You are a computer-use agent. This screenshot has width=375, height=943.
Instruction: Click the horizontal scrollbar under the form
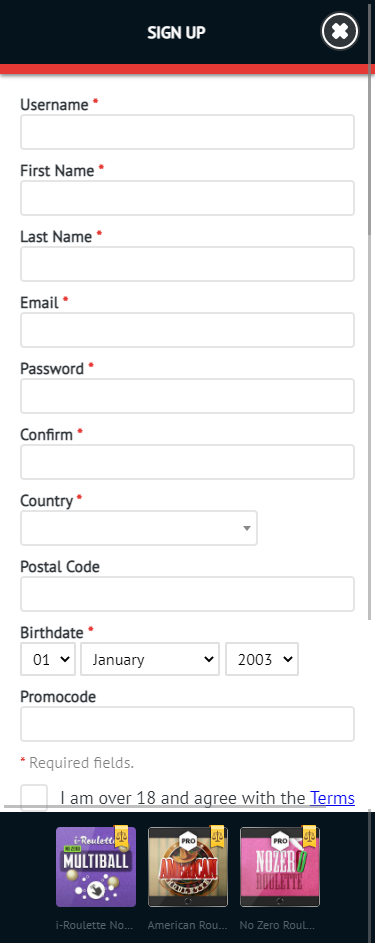(x=165, y=806)
